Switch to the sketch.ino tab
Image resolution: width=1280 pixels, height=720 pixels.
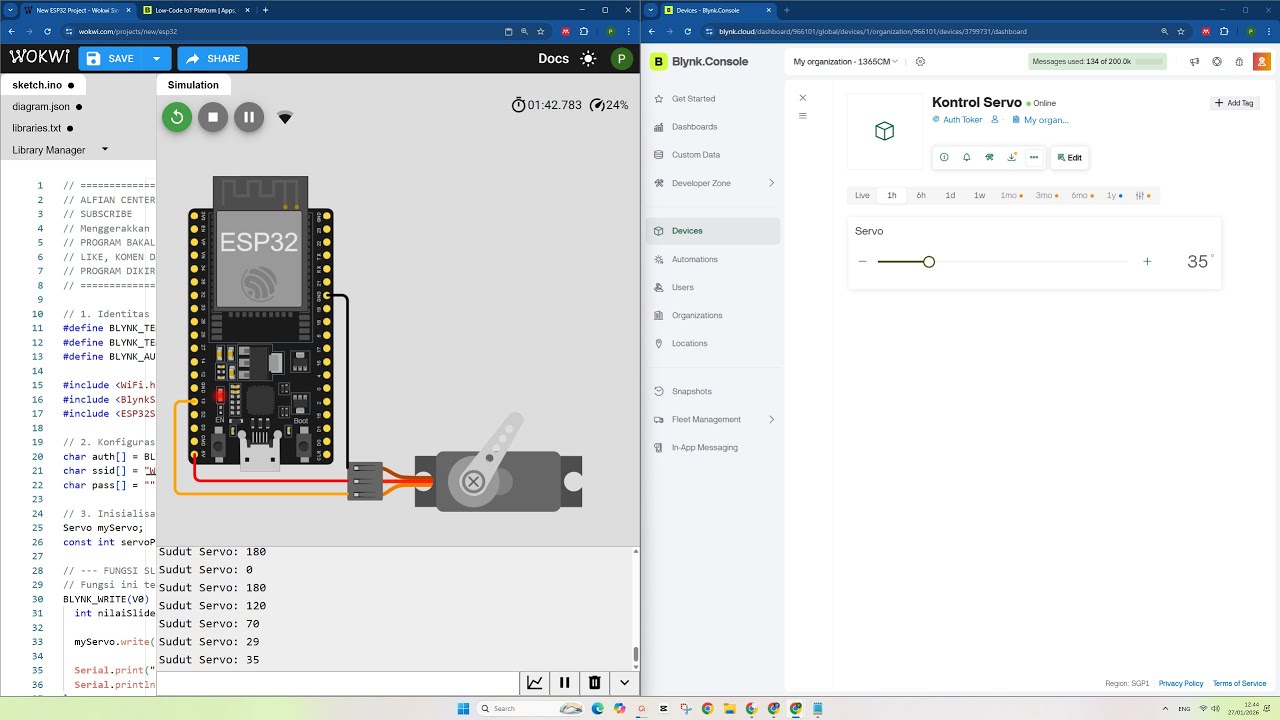point(42,85)
